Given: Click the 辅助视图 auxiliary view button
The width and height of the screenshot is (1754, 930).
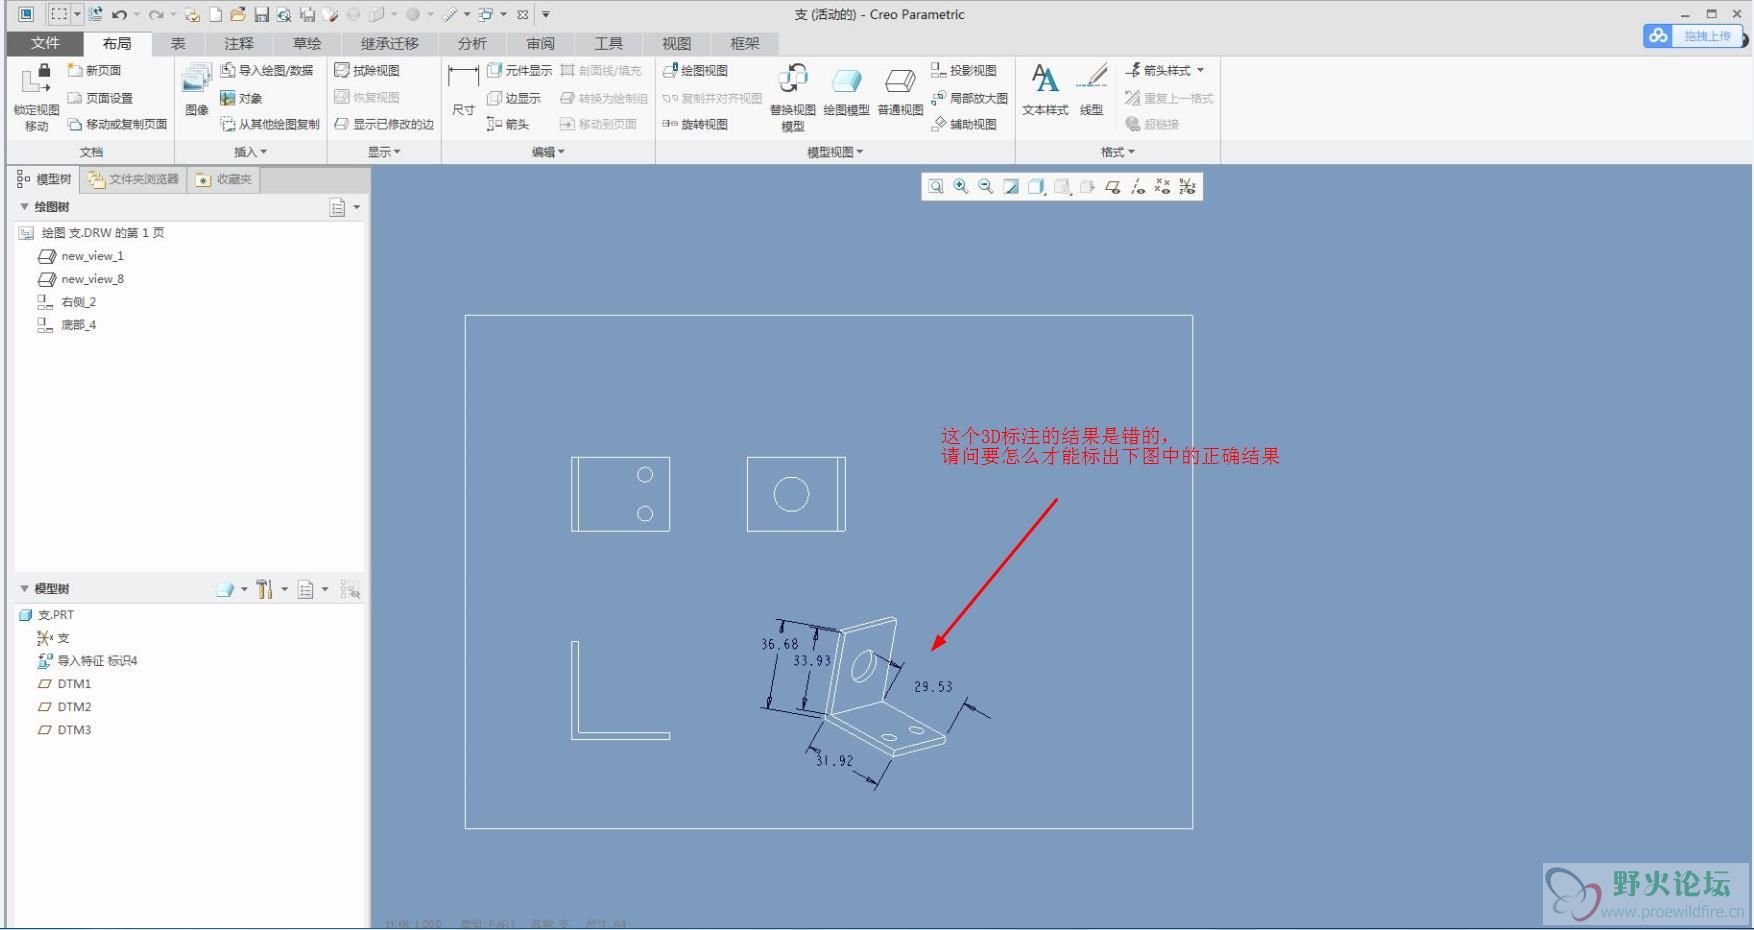Looking at the screenshot, I should [x=964, y=124].
